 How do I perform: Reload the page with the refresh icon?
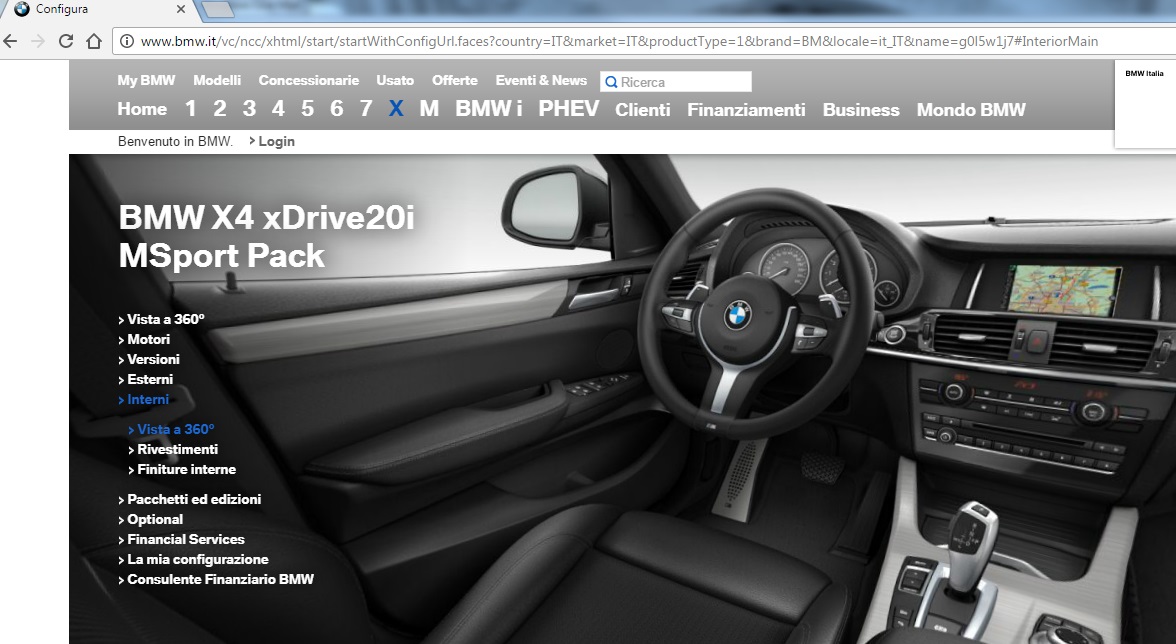point(66,41)
